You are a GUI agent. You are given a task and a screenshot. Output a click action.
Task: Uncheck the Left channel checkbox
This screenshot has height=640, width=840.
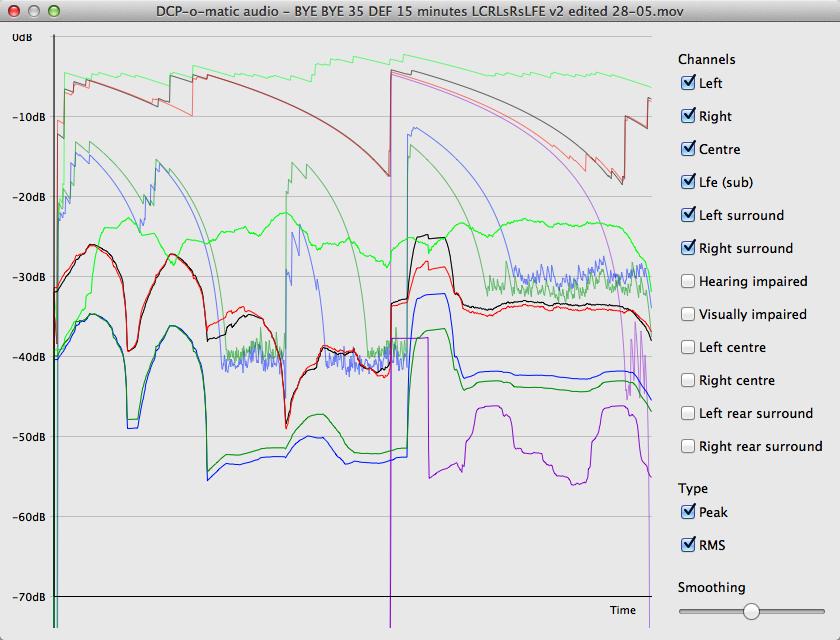688,83
